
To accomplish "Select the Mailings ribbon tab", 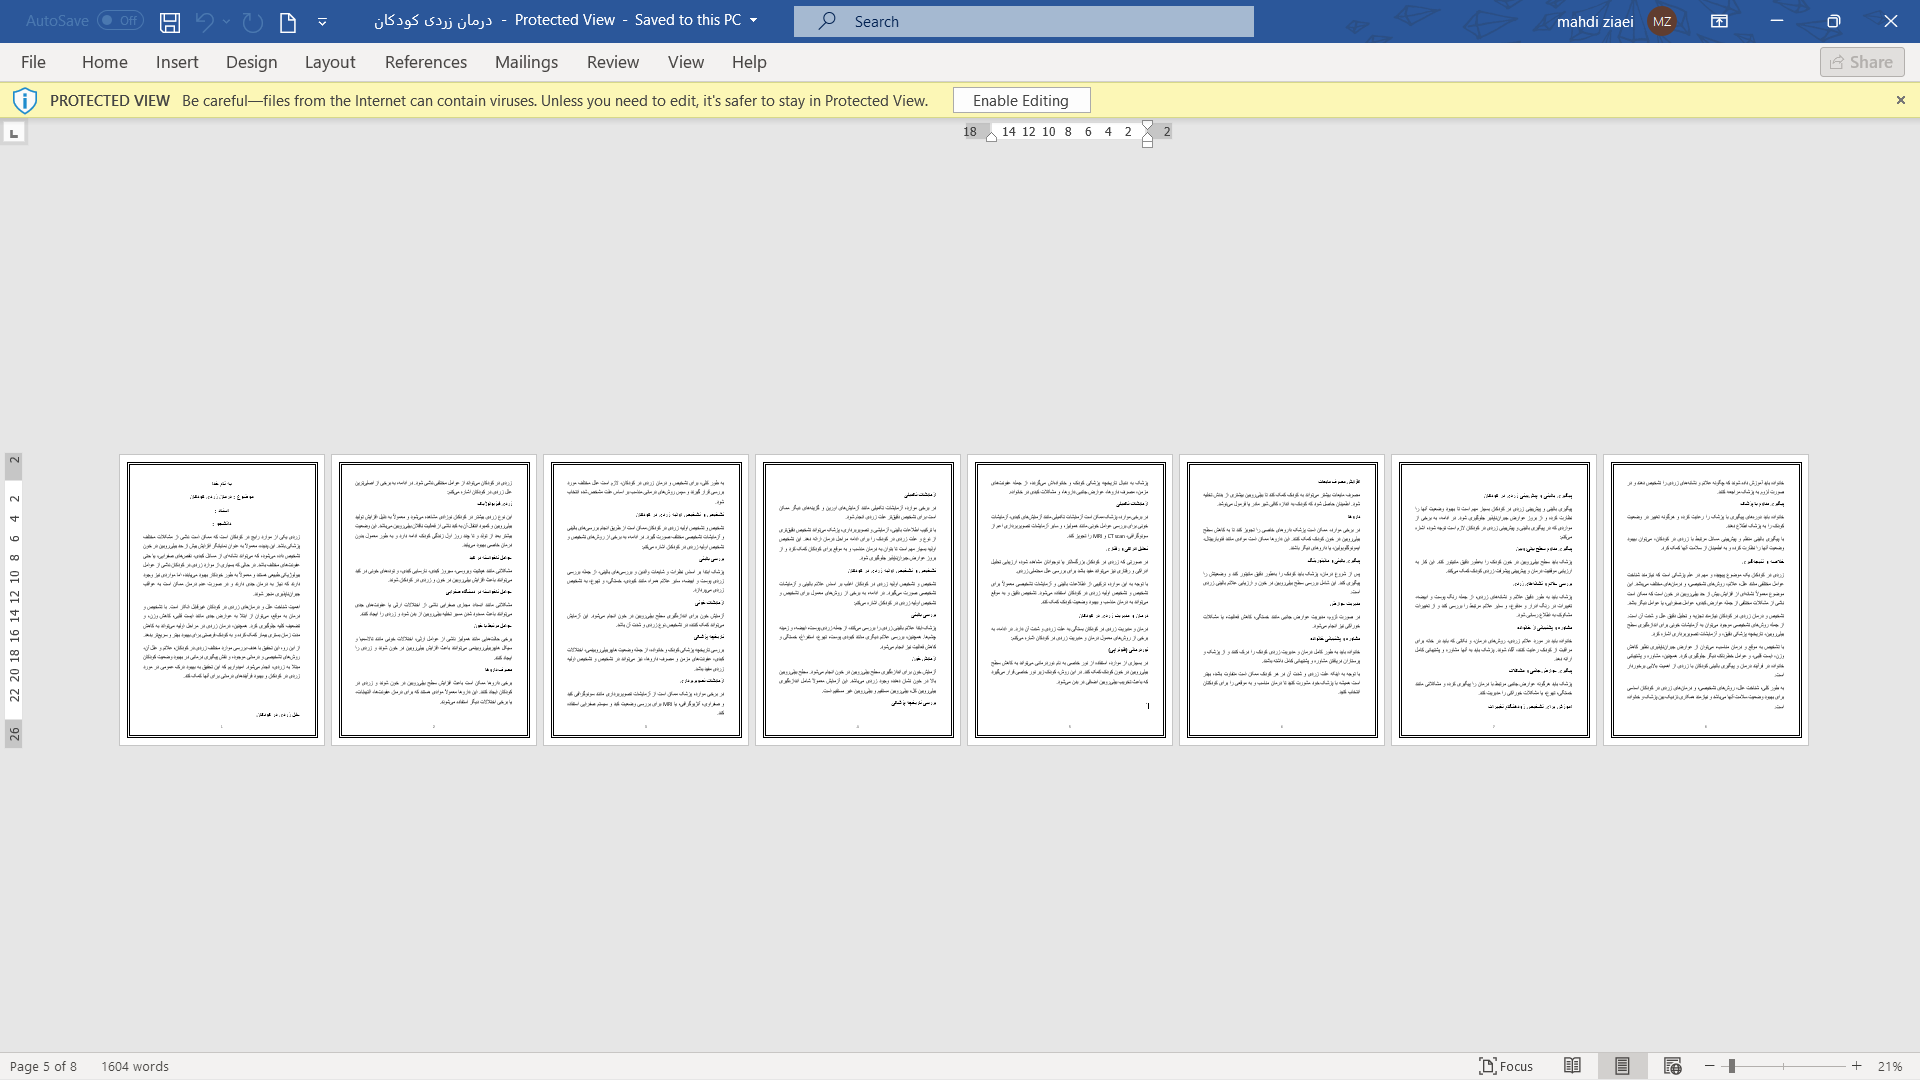I will (x=526, y=62).
